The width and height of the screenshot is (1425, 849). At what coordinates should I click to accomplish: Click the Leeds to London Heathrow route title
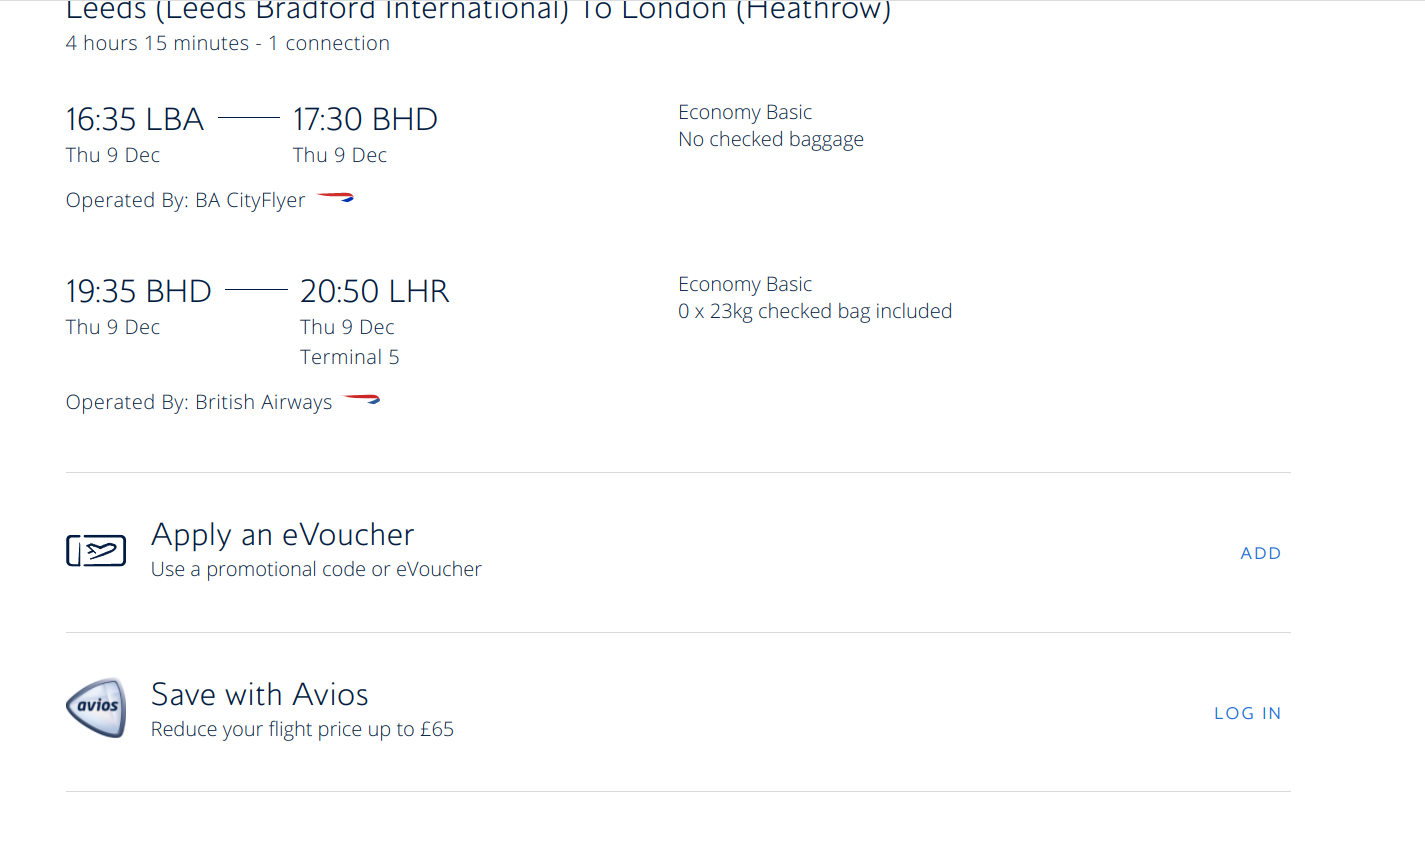478,12
